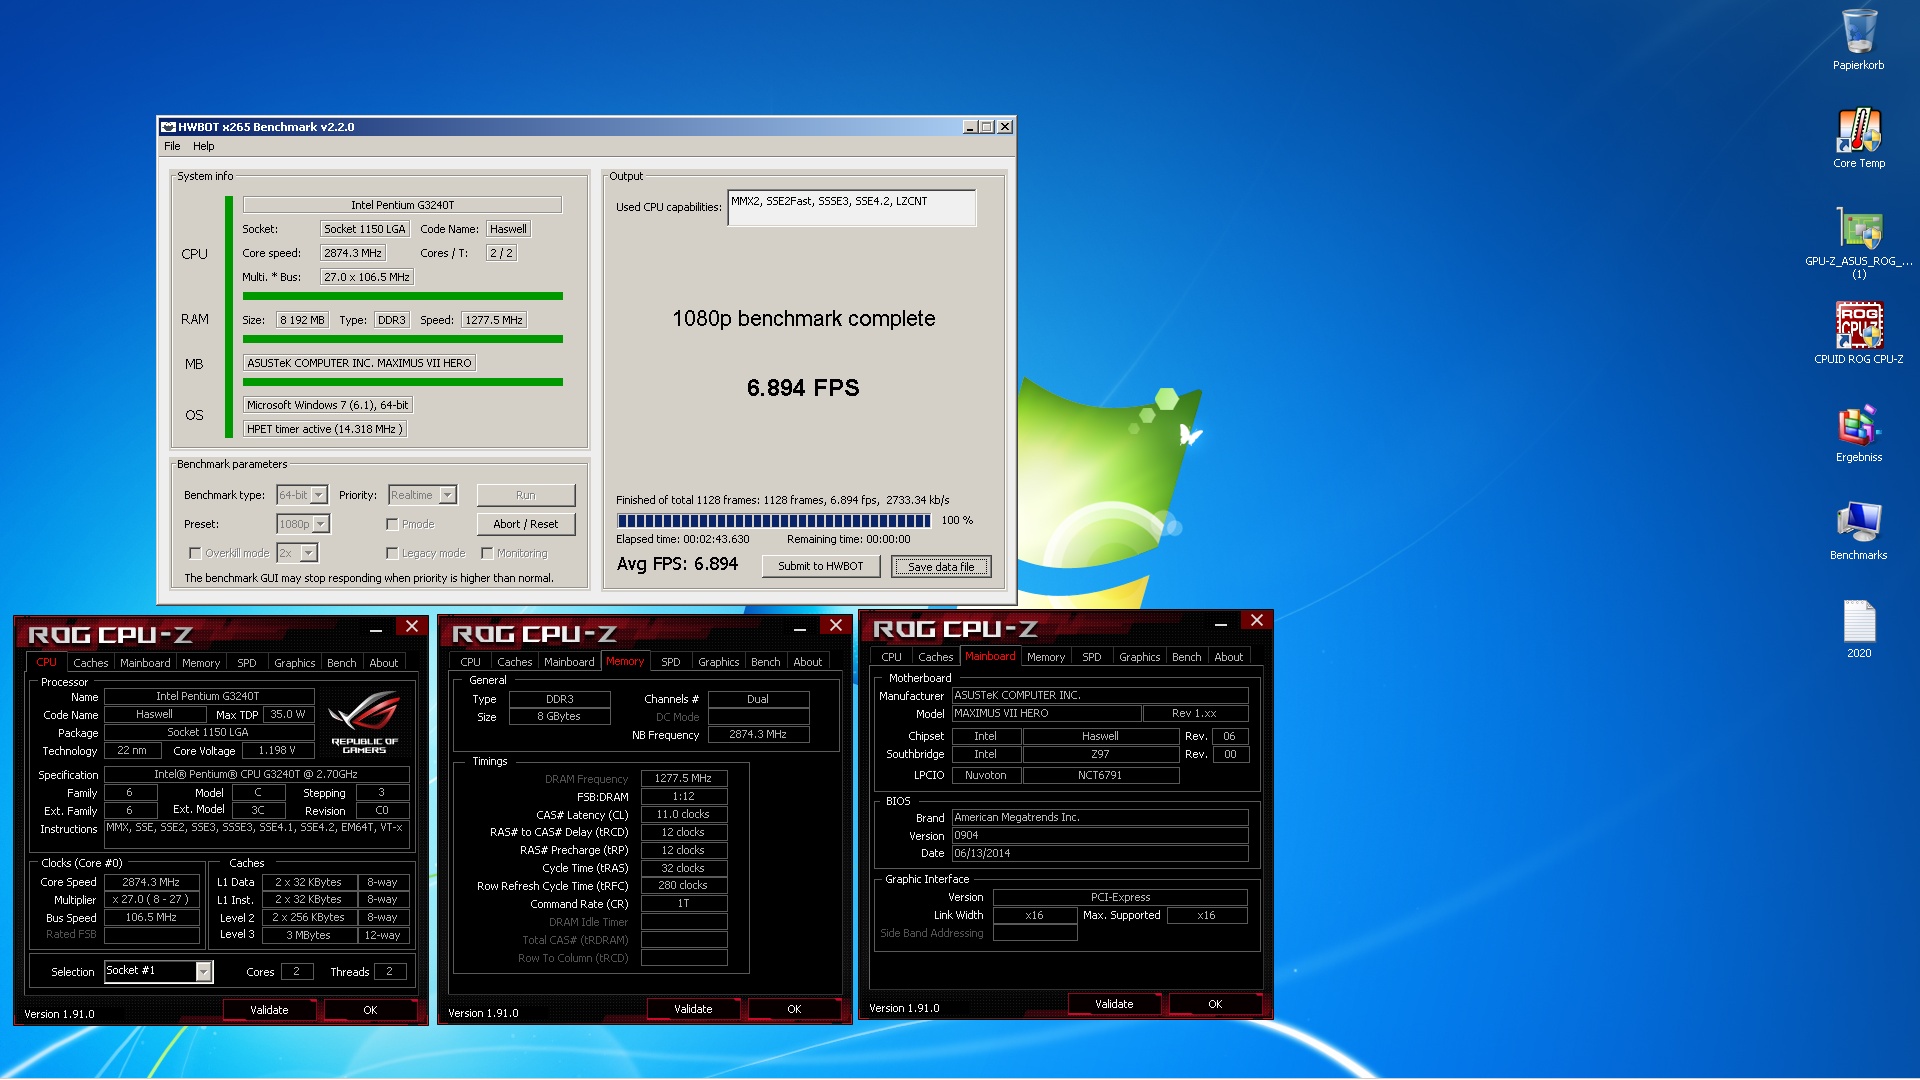Click OK in middle CPU-Z window
The height and width of the screenshot is (1080, 1920).
[794, 1009]
